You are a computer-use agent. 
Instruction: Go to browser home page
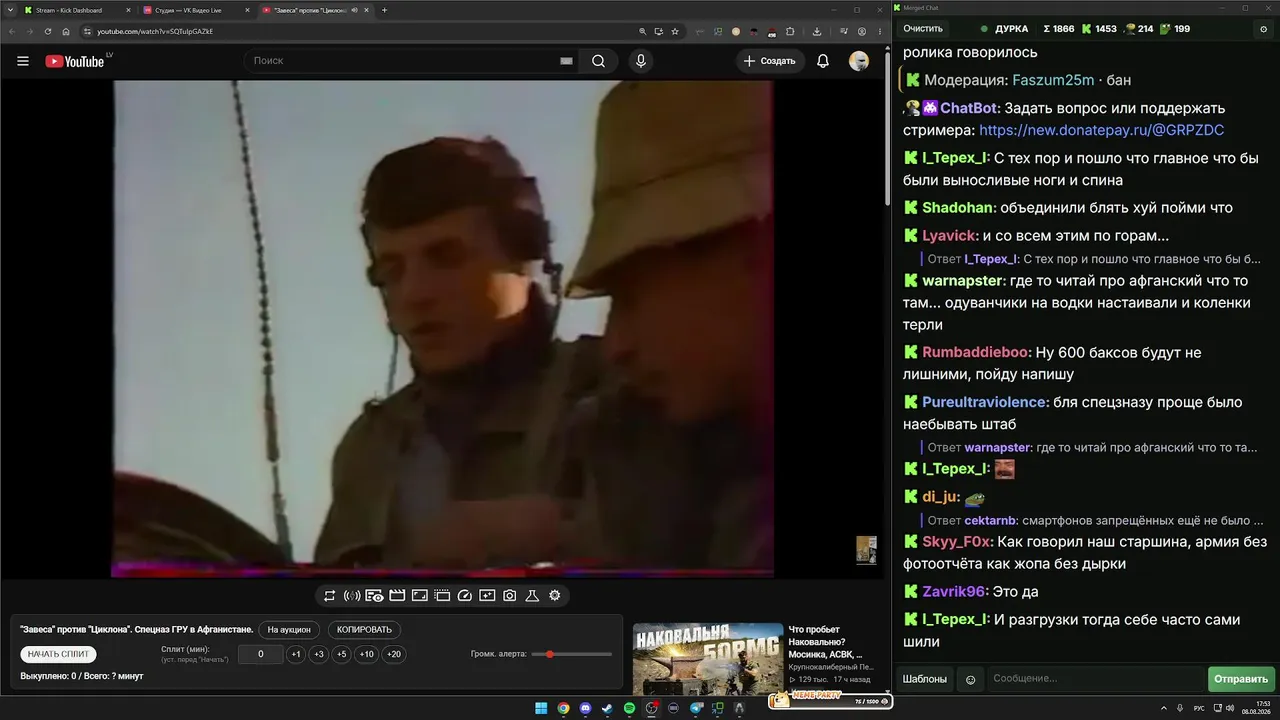coord(66,31)
